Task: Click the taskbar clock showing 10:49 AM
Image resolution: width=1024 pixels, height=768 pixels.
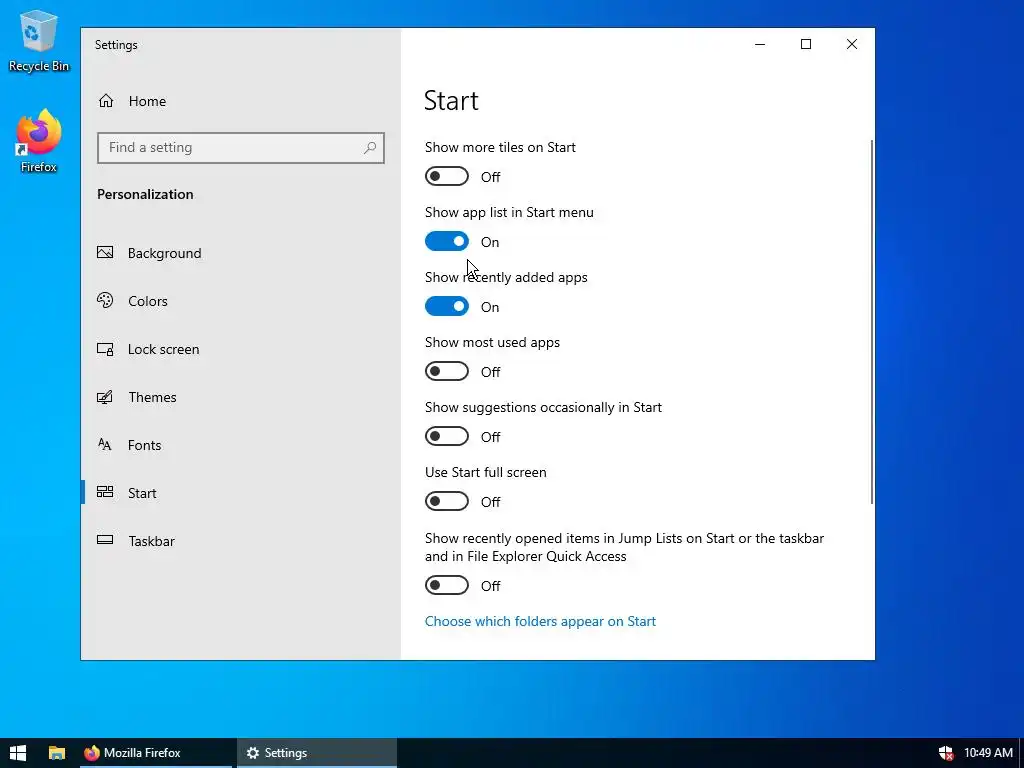Action: click(x=988, y=753)
